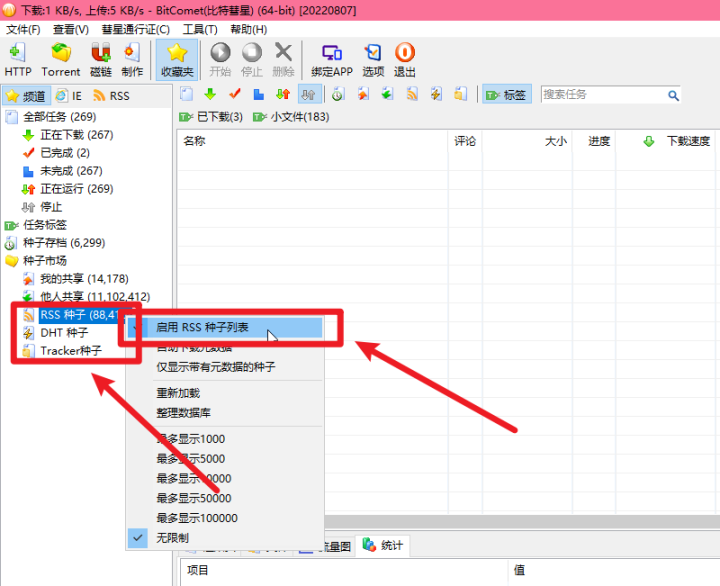Select the 小文件(183) tag filter
The height and width of the screenshot is (586, 720).
291,117
